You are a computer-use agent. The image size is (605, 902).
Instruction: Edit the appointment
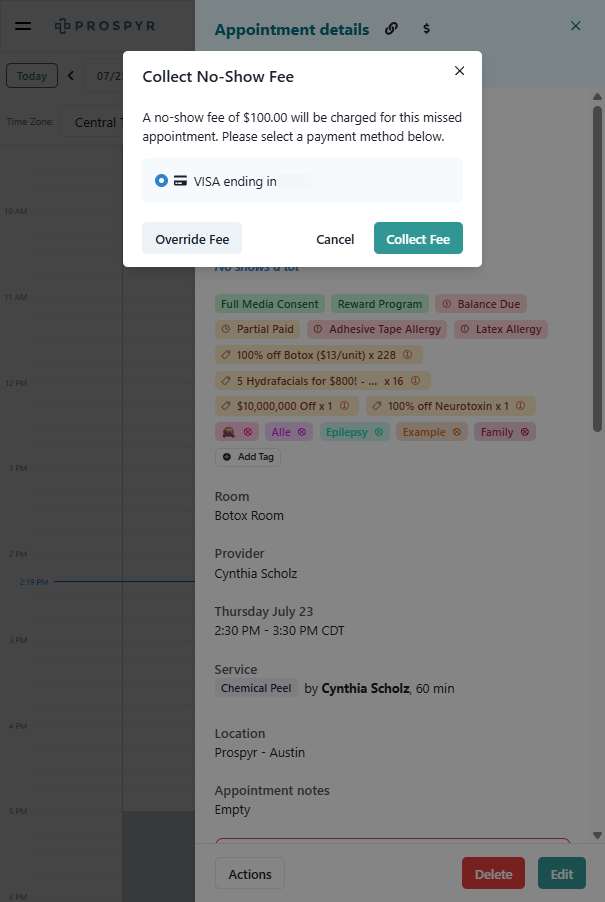(562, 874)
